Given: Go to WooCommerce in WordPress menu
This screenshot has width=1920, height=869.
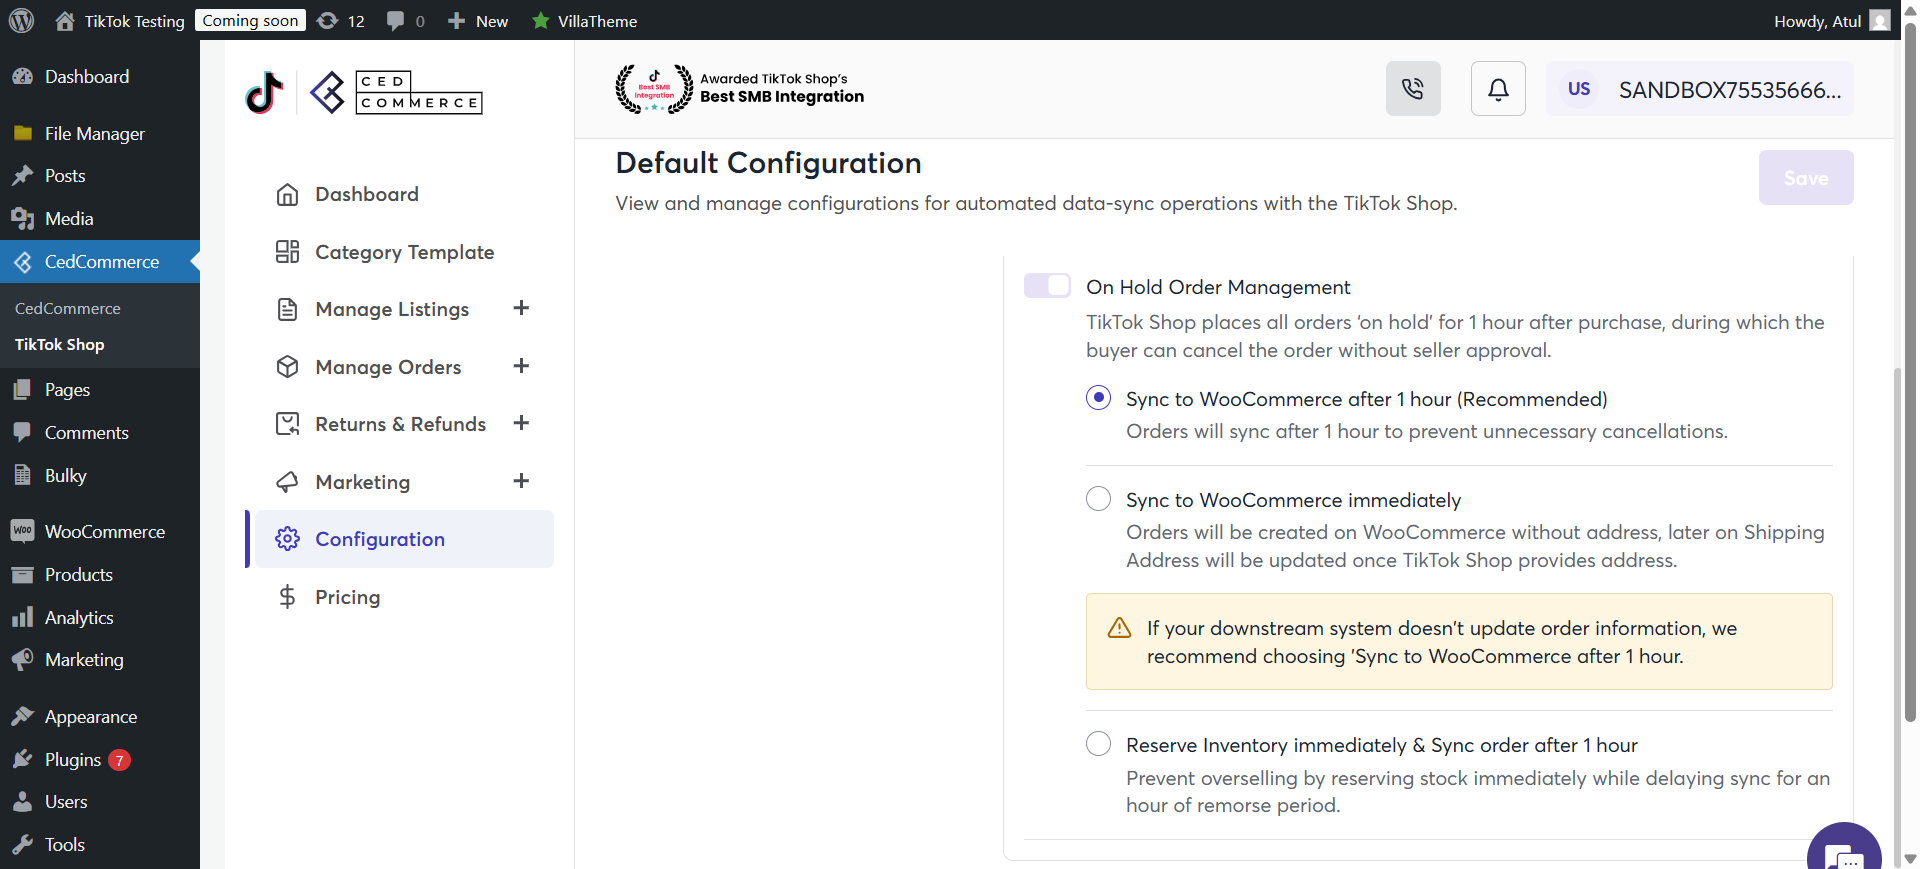Looking at the screenshot, I should pyautogui.click(x=104, y=532).
